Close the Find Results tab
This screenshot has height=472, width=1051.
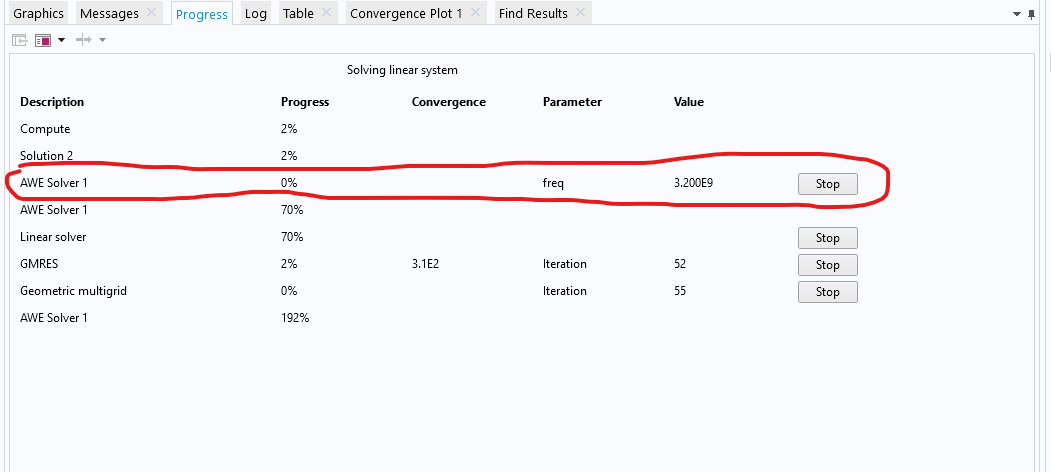580,13
